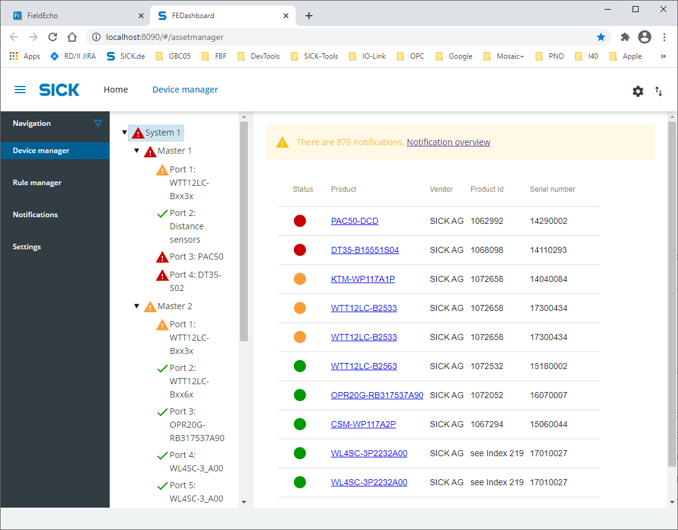Open the DT35-B15551S04 product link
The width and height of the screenshot is (678, 530).
coord(364,250)
